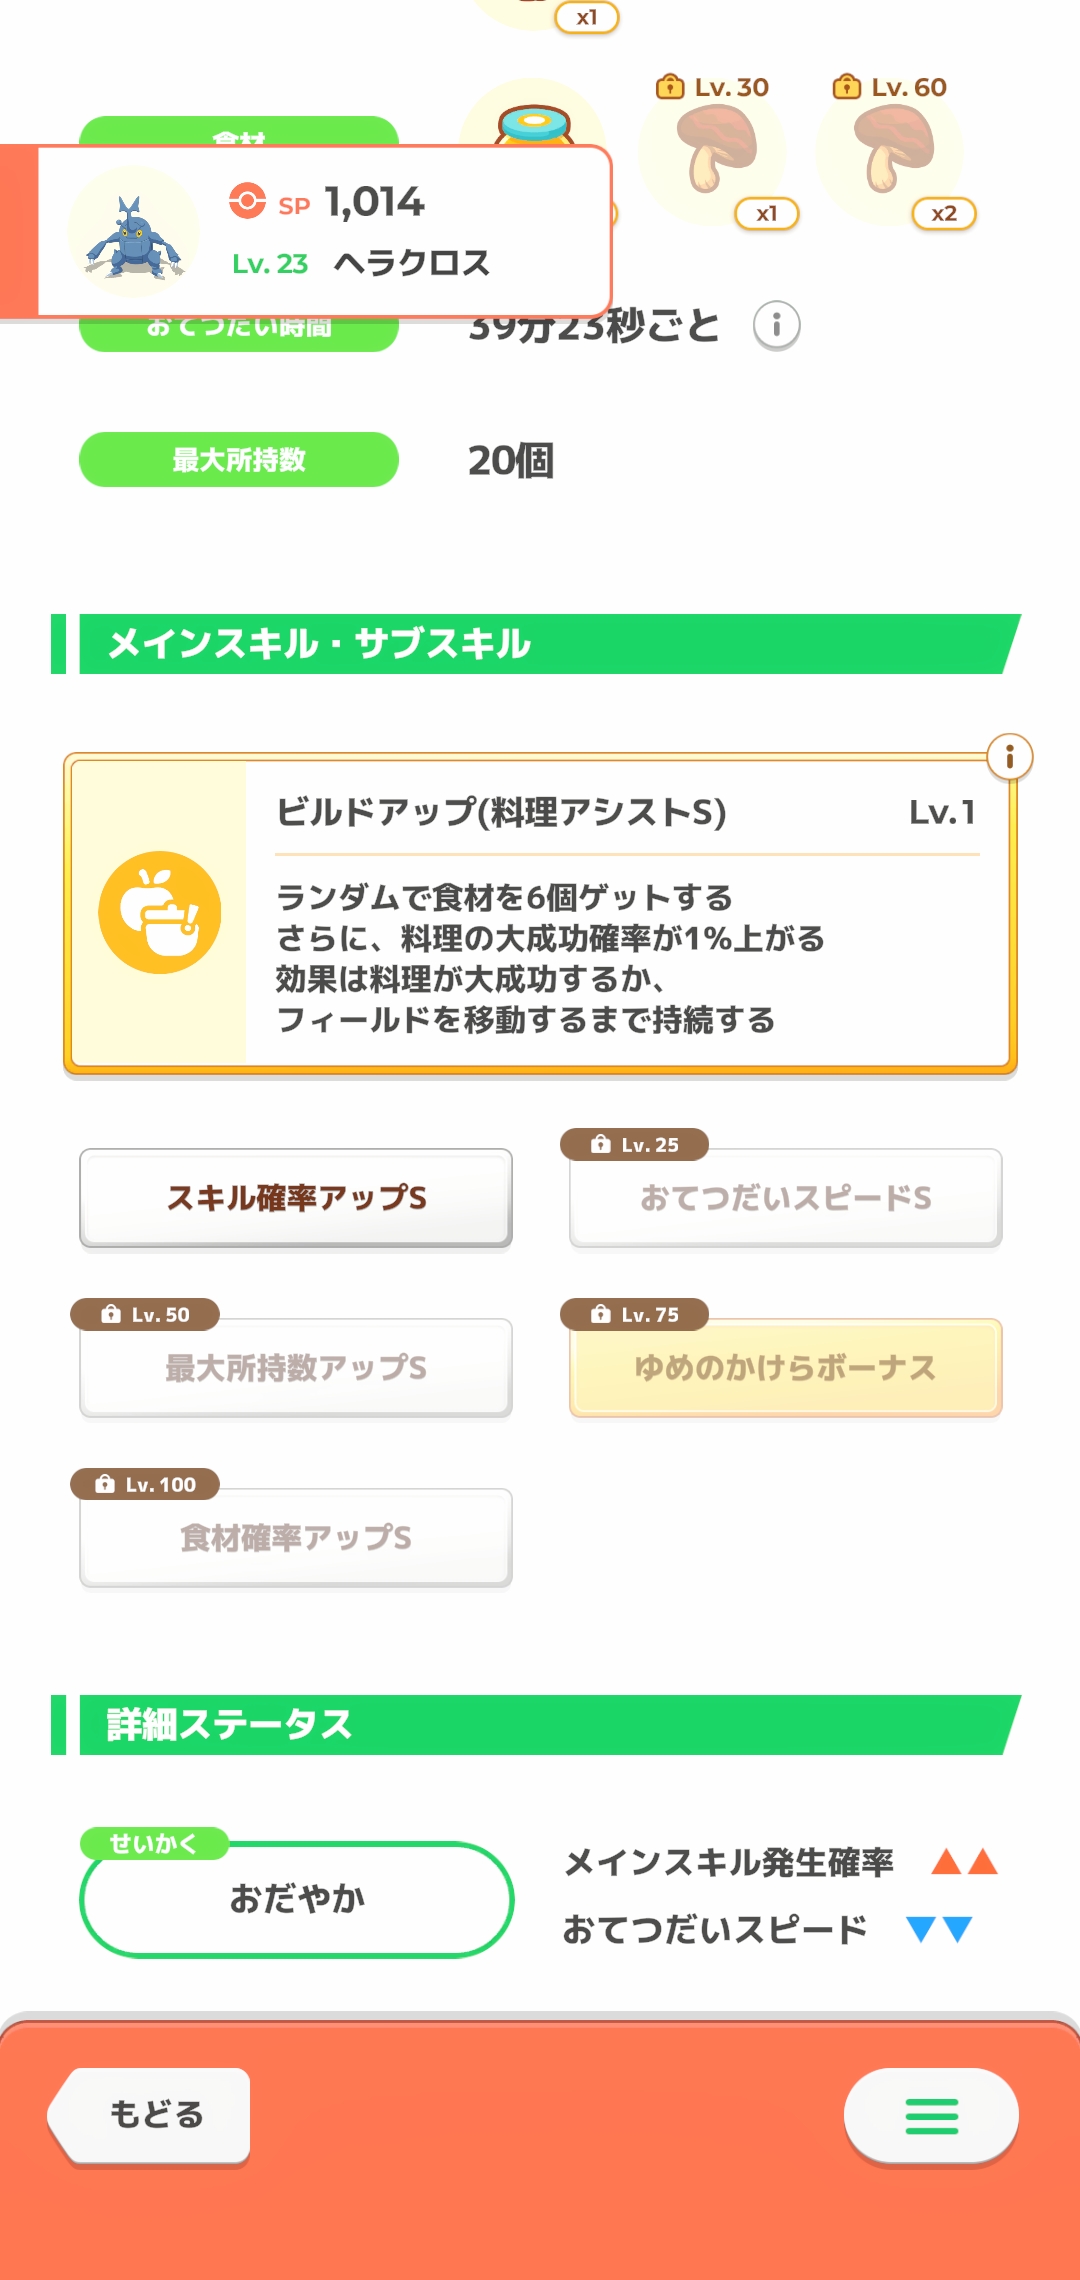Tap the info icon beside helping time
This screenshot has width=1080, height=2280.
tap(776, 325)
